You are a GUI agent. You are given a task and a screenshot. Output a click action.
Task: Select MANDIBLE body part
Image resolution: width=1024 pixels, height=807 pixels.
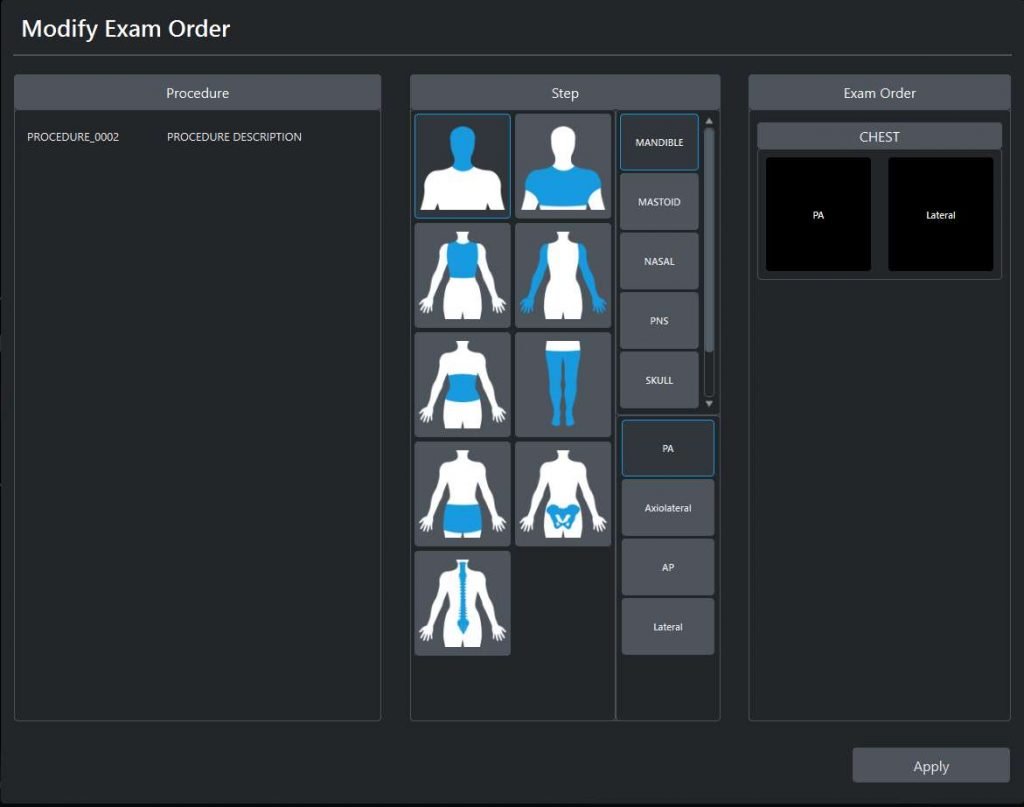pyautogui.click(x=659, y=143)
